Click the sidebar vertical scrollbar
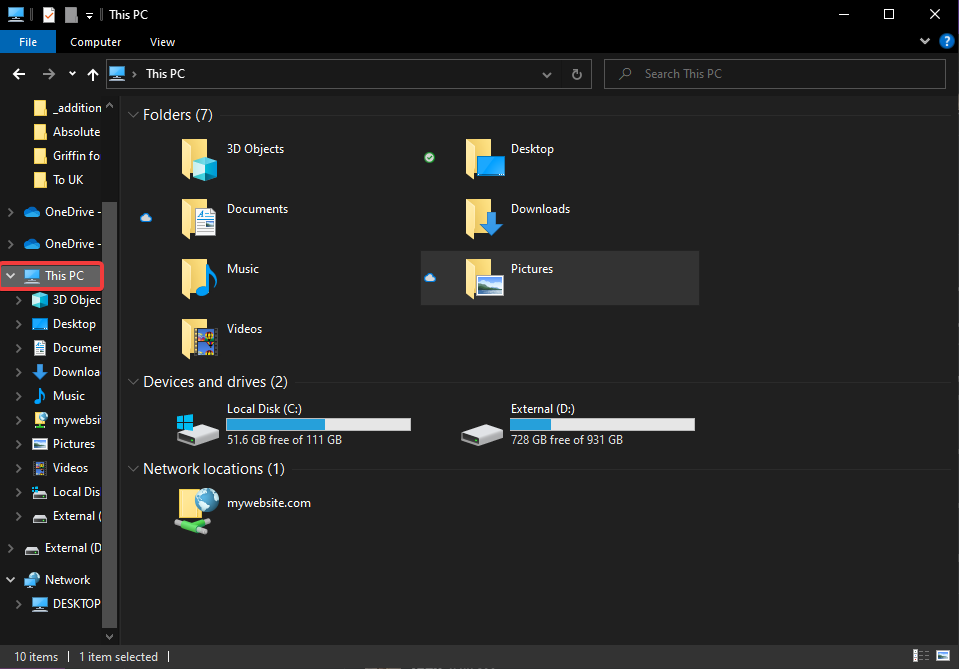959x669 pixels. (x=109, y=415)
